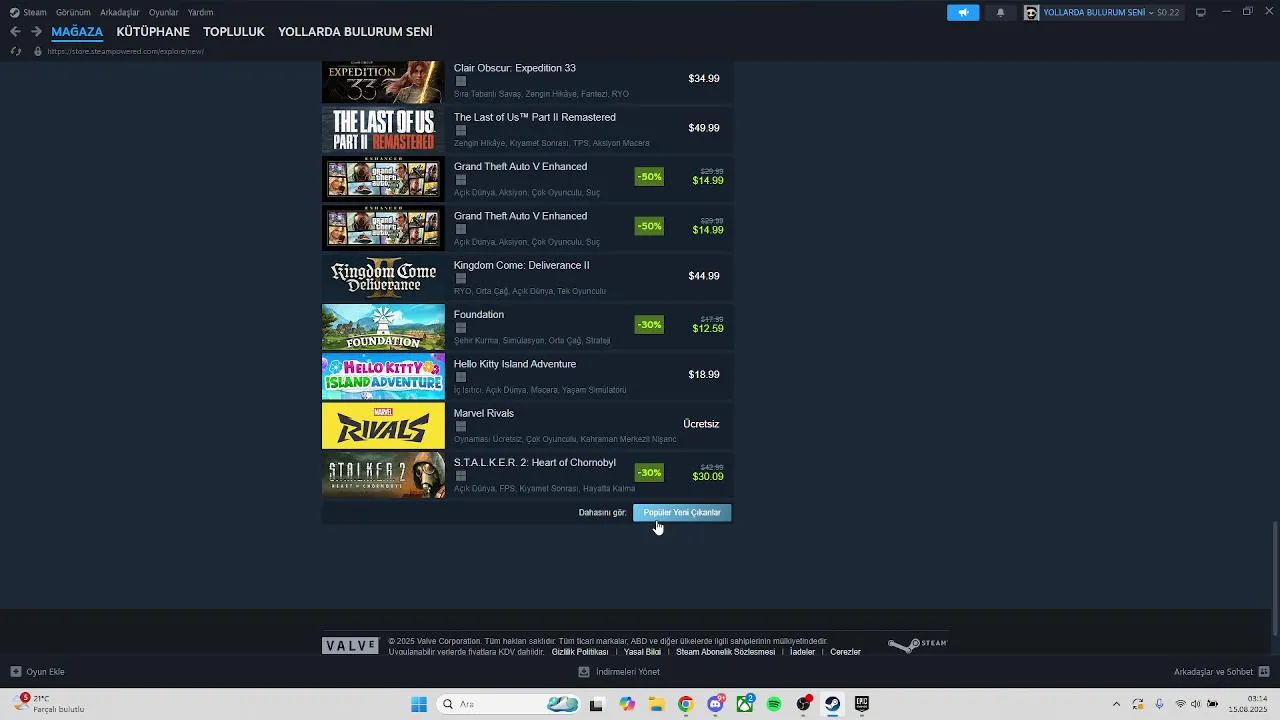The image size is (1280, 720).
Task: Click the store URL address text
Action: [x=125, y=51]
